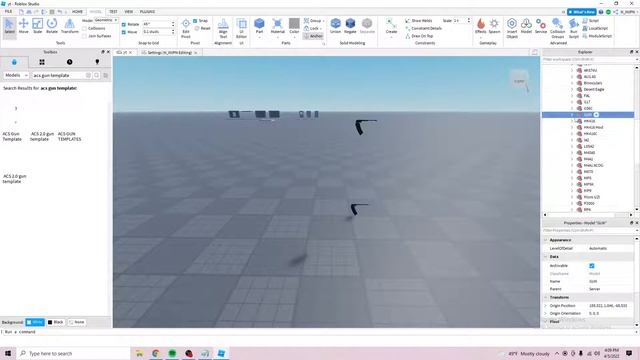
Task: Click the pivot Reset button
Action: 202,29
